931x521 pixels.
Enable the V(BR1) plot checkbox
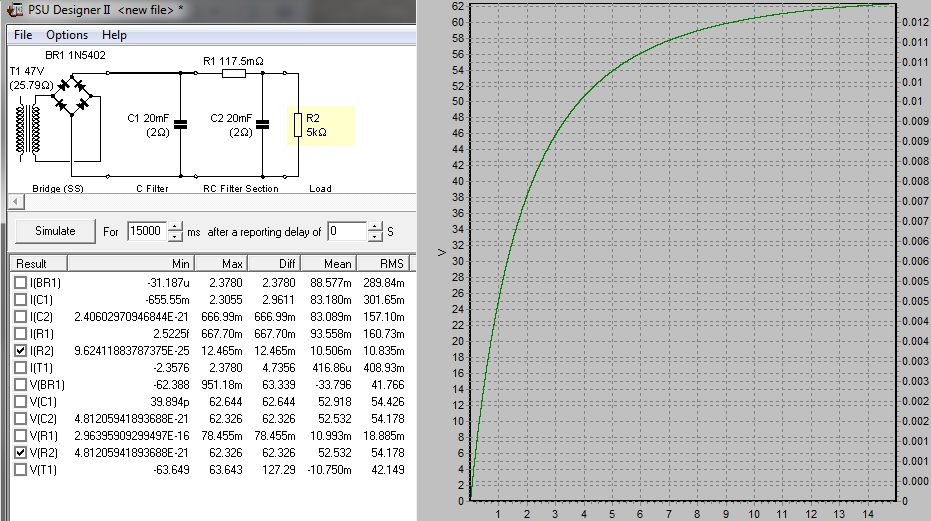point(21,385)
